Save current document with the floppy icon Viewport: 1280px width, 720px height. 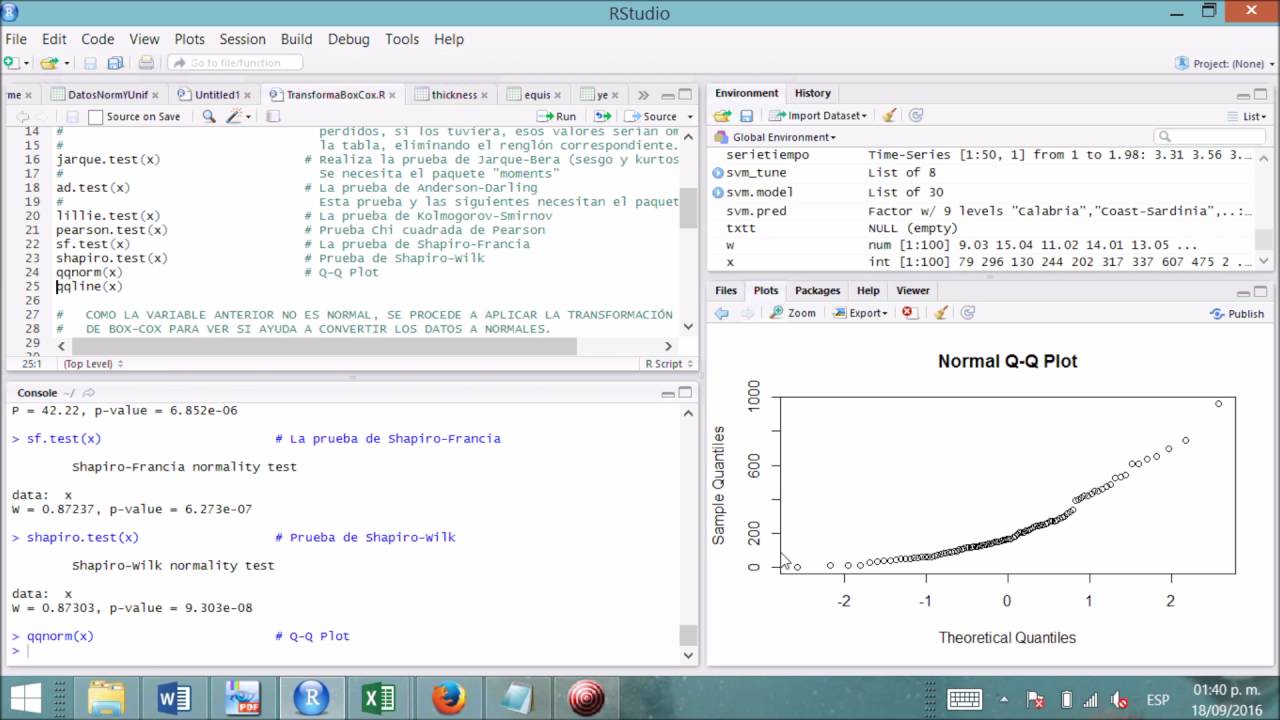(x=90, y=63)
